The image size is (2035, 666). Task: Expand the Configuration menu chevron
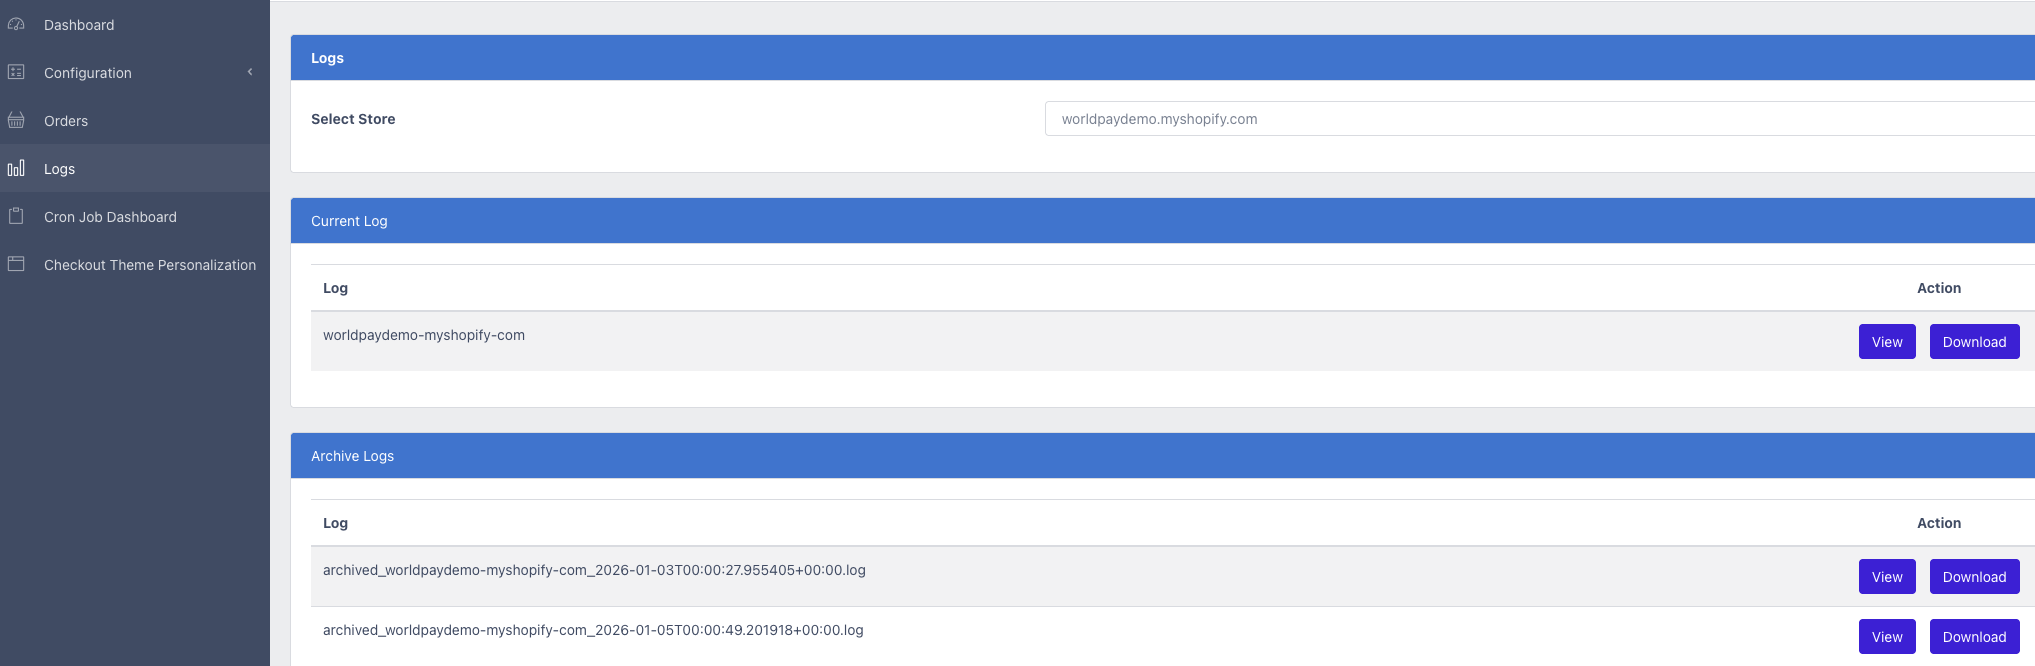[250, 72]
